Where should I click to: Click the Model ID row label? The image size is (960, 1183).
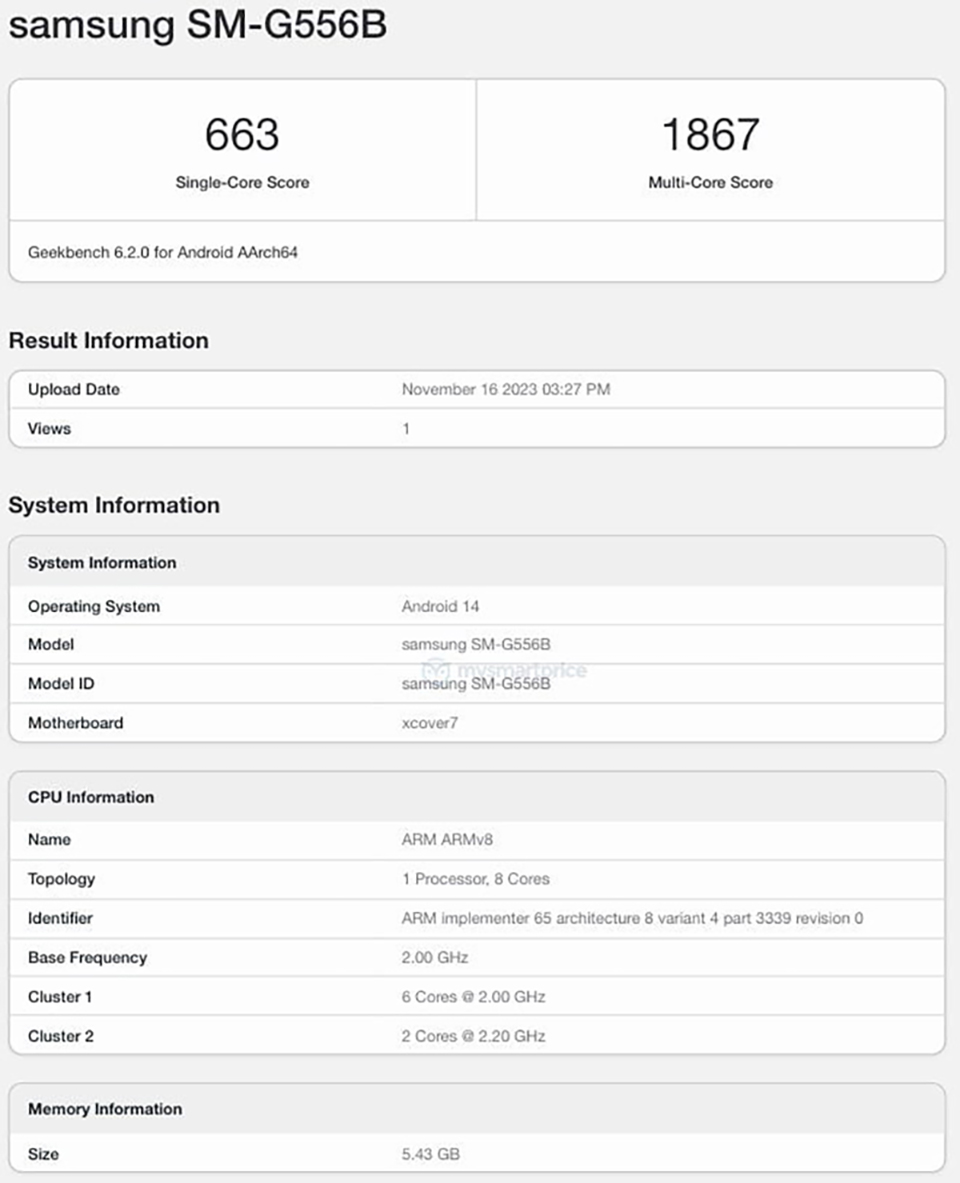click(x=61, y=684)
